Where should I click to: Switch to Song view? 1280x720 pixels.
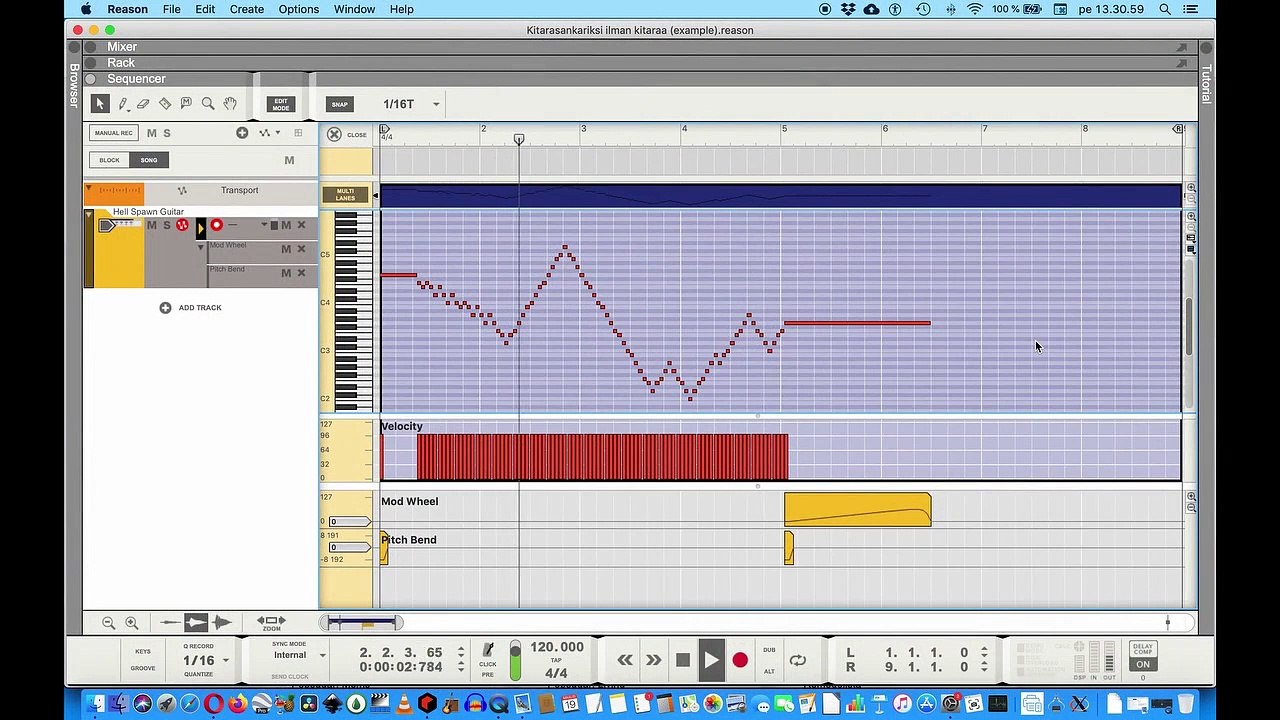point(149,160)
